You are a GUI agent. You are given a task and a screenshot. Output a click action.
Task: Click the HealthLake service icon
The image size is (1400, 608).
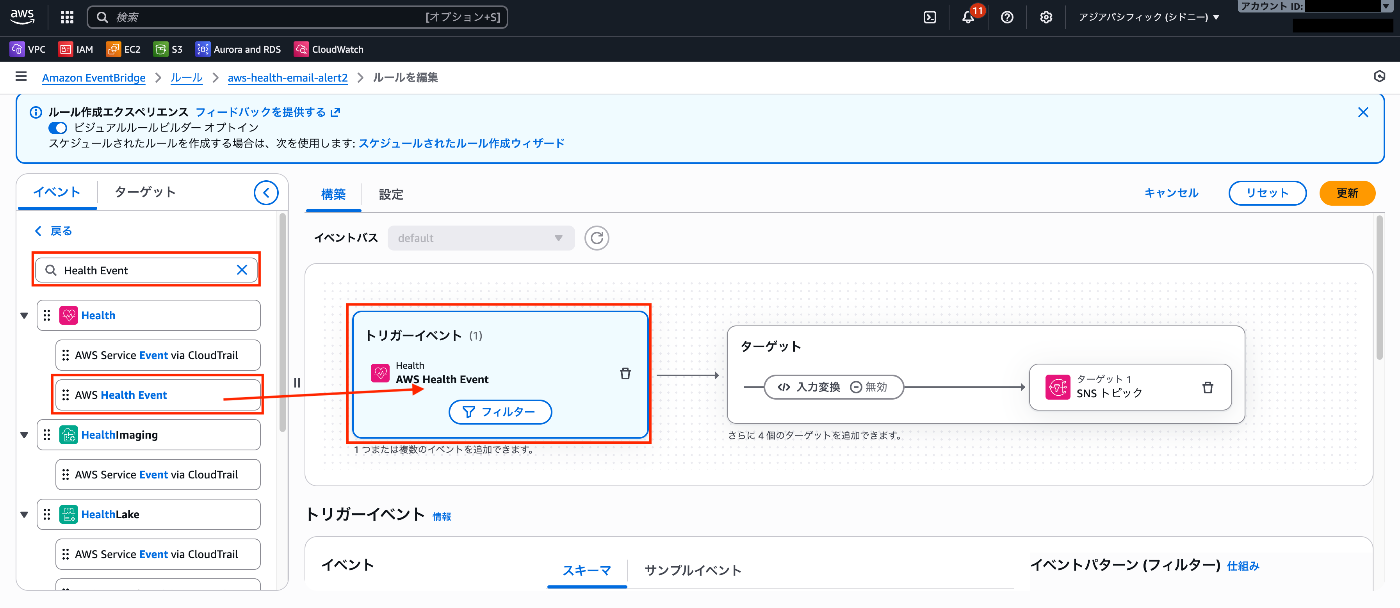coord(68,514)
